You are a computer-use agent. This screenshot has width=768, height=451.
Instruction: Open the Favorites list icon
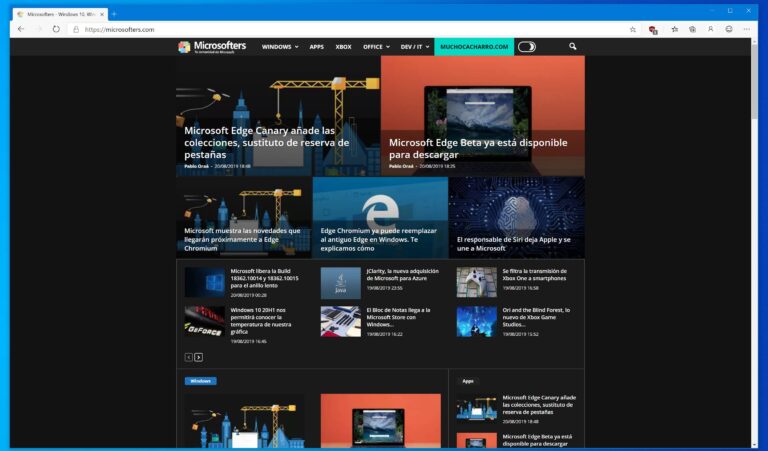point(674,29)
